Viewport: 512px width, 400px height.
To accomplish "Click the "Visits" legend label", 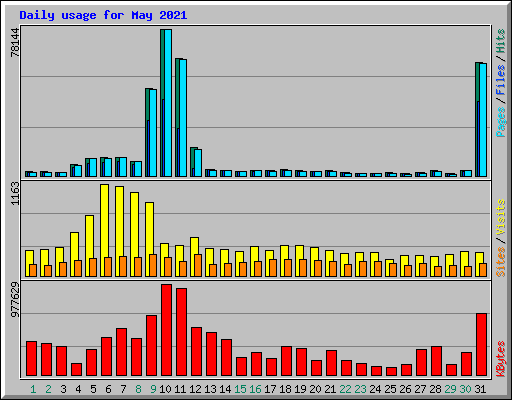I will click(500, 217).
